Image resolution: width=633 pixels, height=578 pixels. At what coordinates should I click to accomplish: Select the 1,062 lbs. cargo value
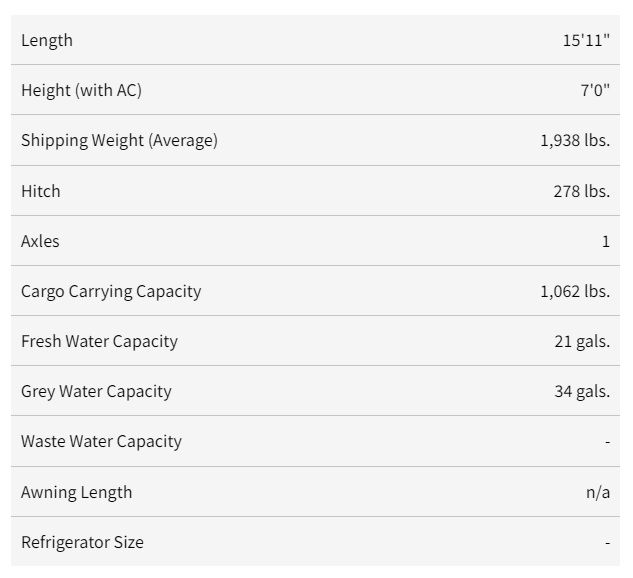pyautogui.click(x=575, y=291)
